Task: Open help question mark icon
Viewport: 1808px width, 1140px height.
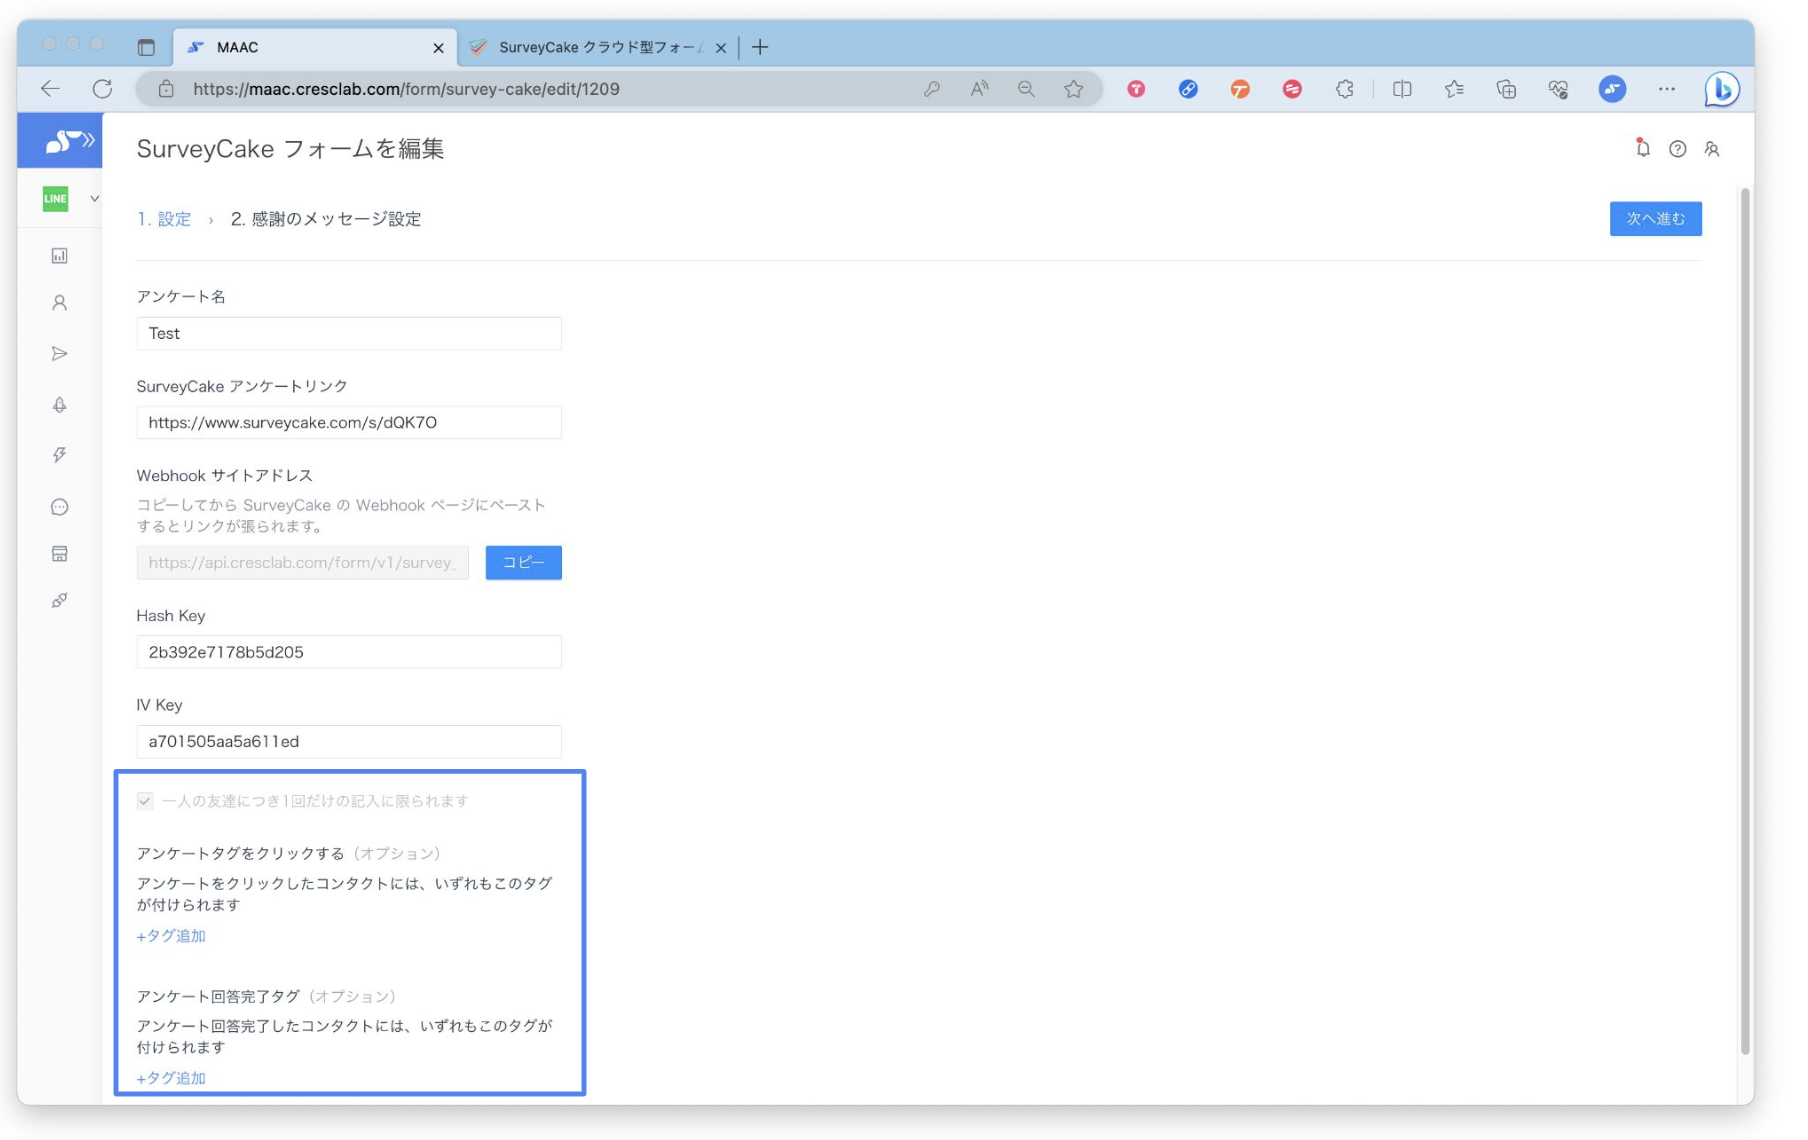Action: pyautogui.click(x=1677, y=149)
